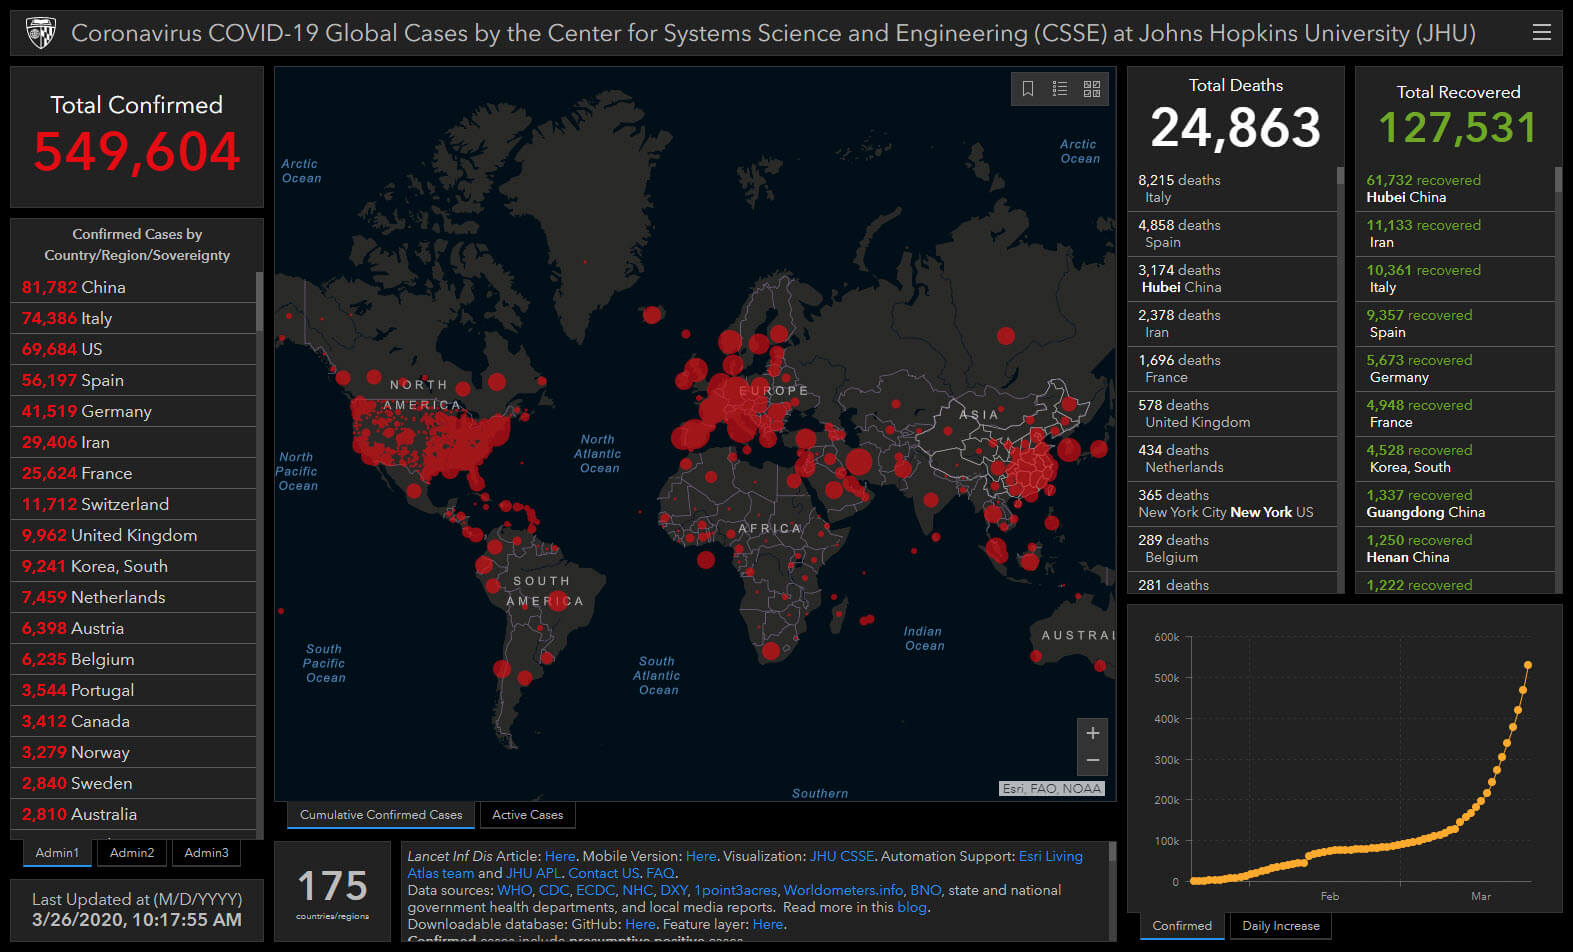Show the map legend list icon
This screenshot has width=1573, height=952.
[x=1060, y=89]
